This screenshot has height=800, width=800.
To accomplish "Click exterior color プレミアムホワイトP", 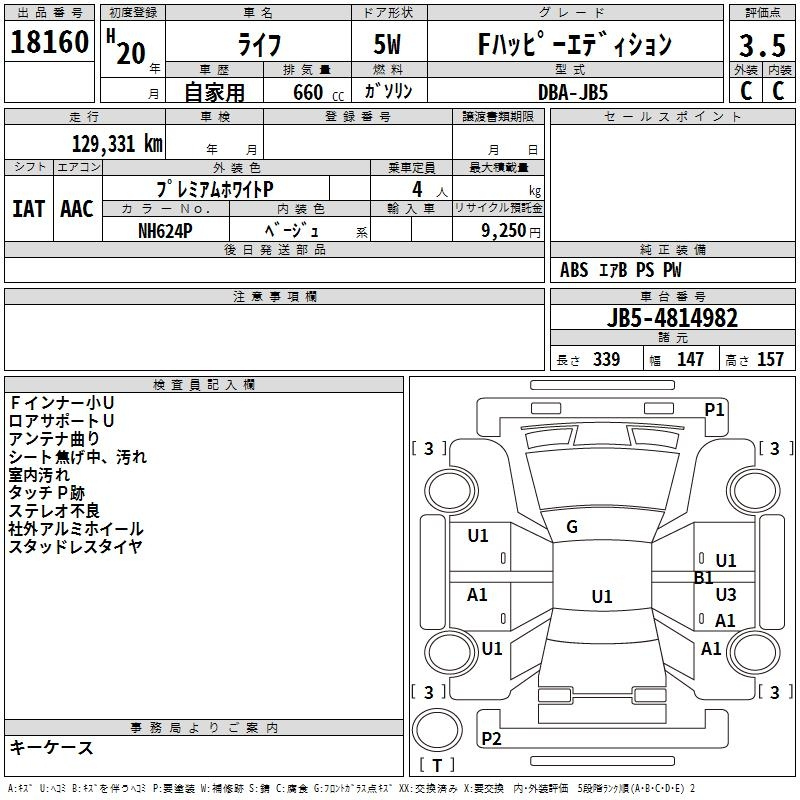I will tap(215, 190).
